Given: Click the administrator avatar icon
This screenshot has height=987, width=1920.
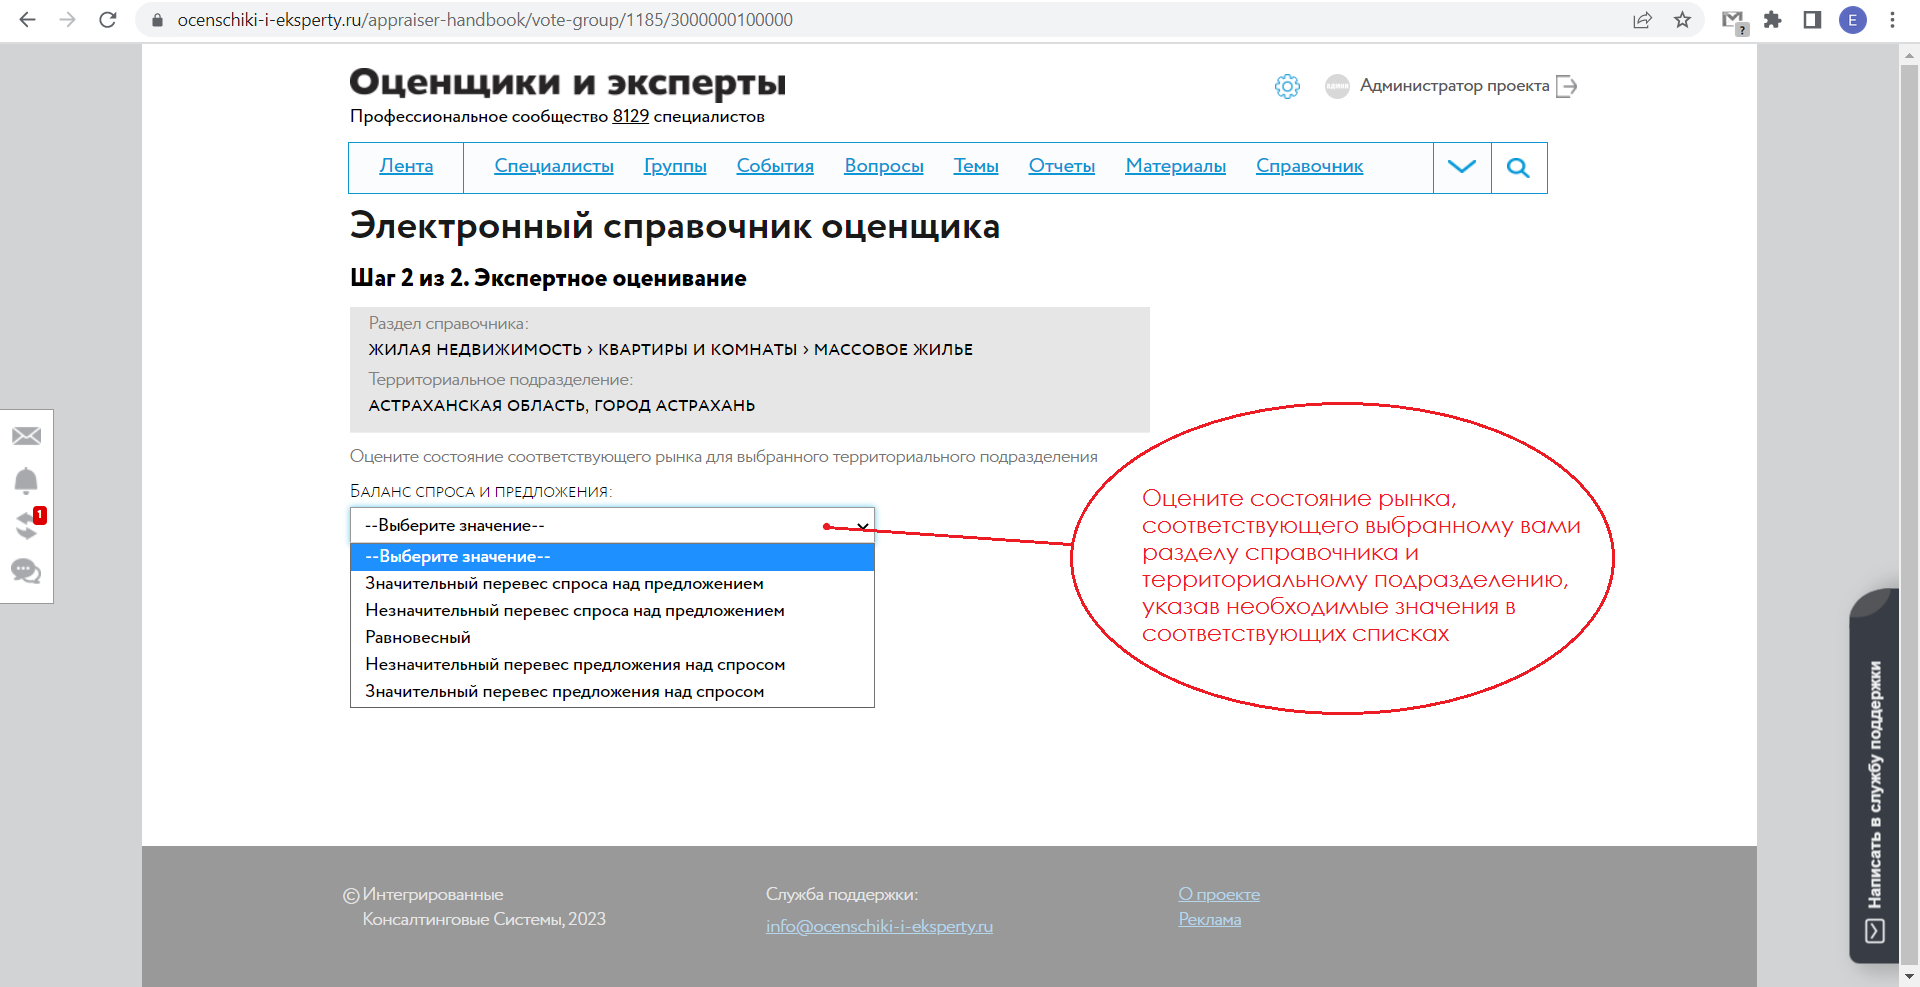Looking at the screenshot, I should click(x=1337, y=86).
